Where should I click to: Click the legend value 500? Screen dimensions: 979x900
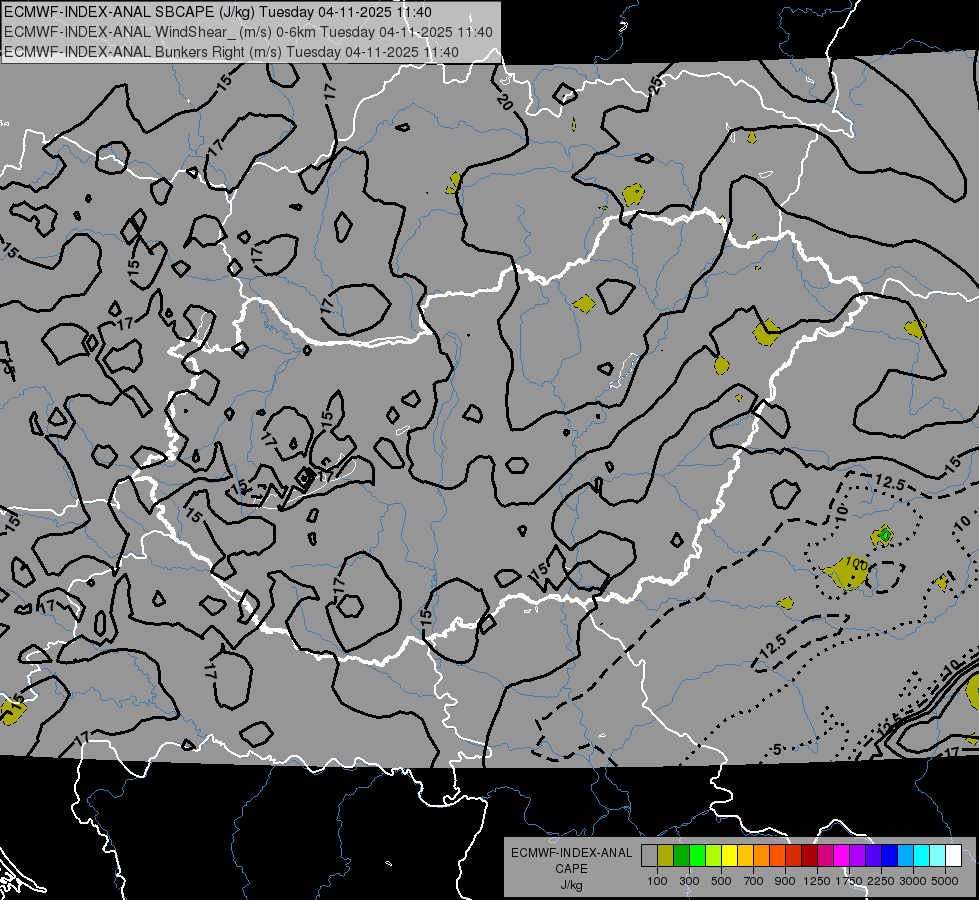(721, 881)
